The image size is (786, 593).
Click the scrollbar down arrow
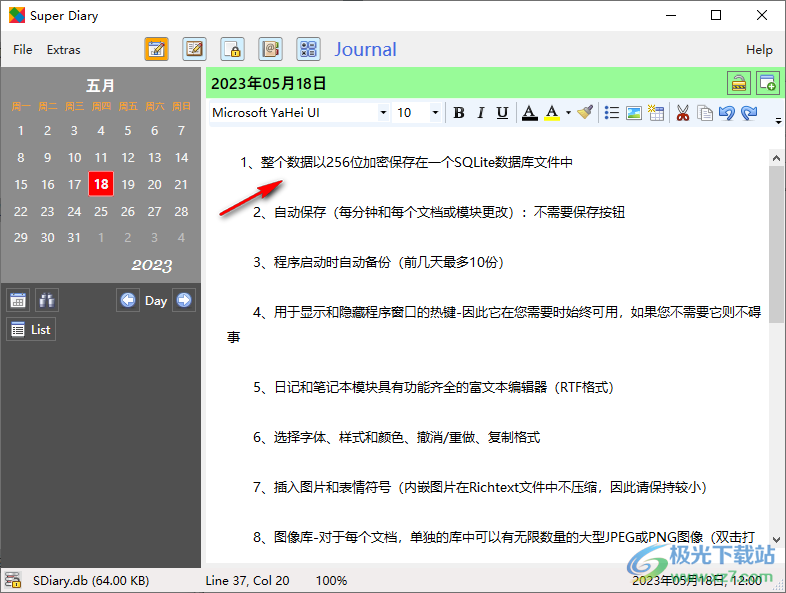point(776,540)
